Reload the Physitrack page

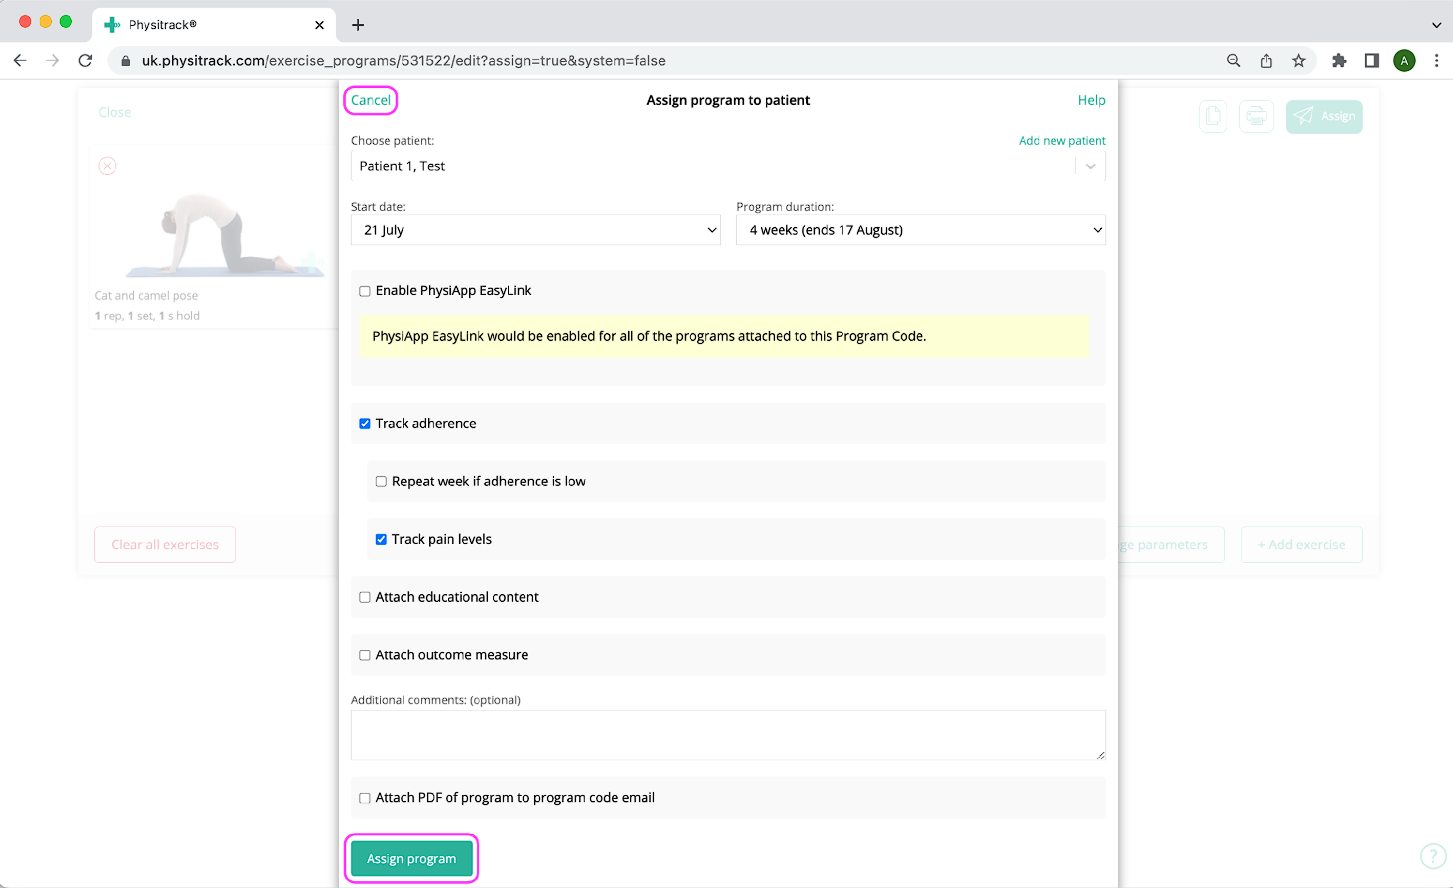tap(86, 61)
